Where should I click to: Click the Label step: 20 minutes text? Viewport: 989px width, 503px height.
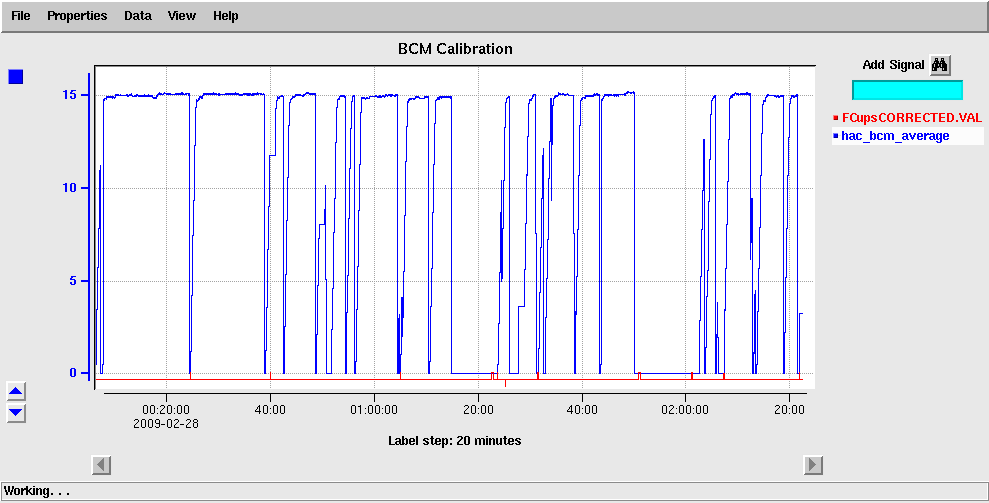tap(455, 441)
